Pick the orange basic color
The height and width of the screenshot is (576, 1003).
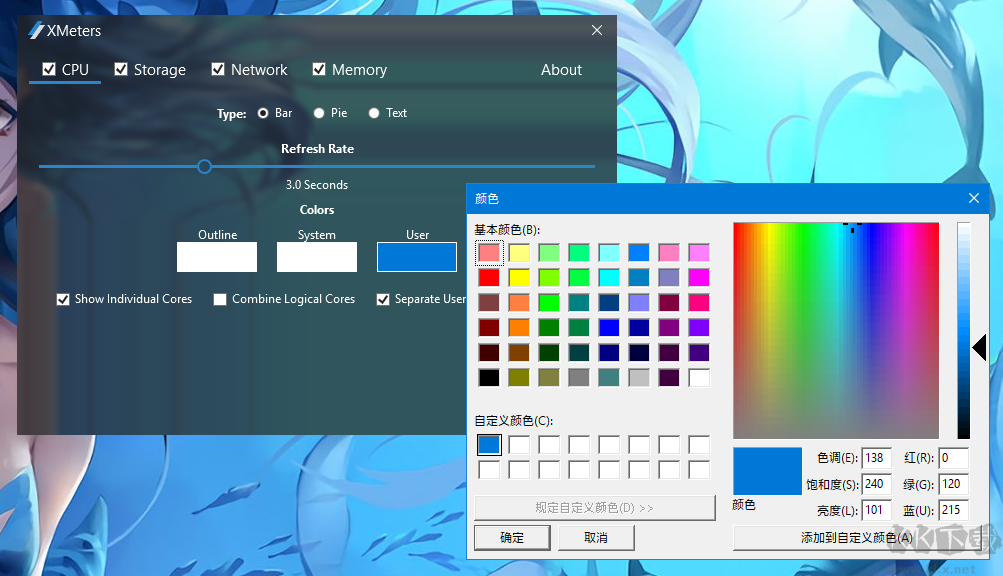(519, 328)
